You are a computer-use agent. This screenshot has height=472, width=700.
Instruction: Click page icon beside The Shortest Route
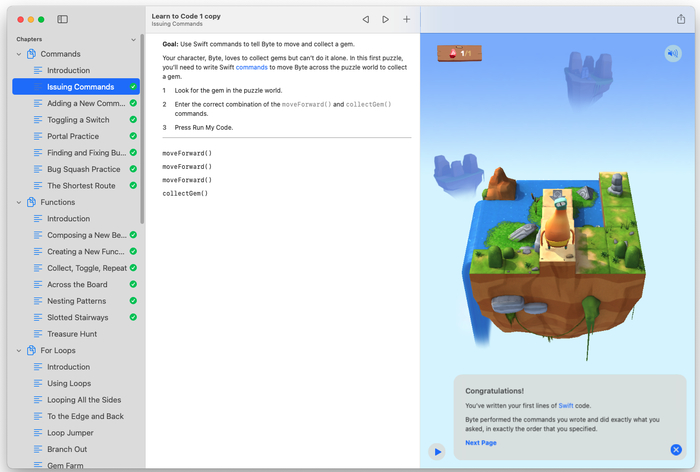click(38, 186)
